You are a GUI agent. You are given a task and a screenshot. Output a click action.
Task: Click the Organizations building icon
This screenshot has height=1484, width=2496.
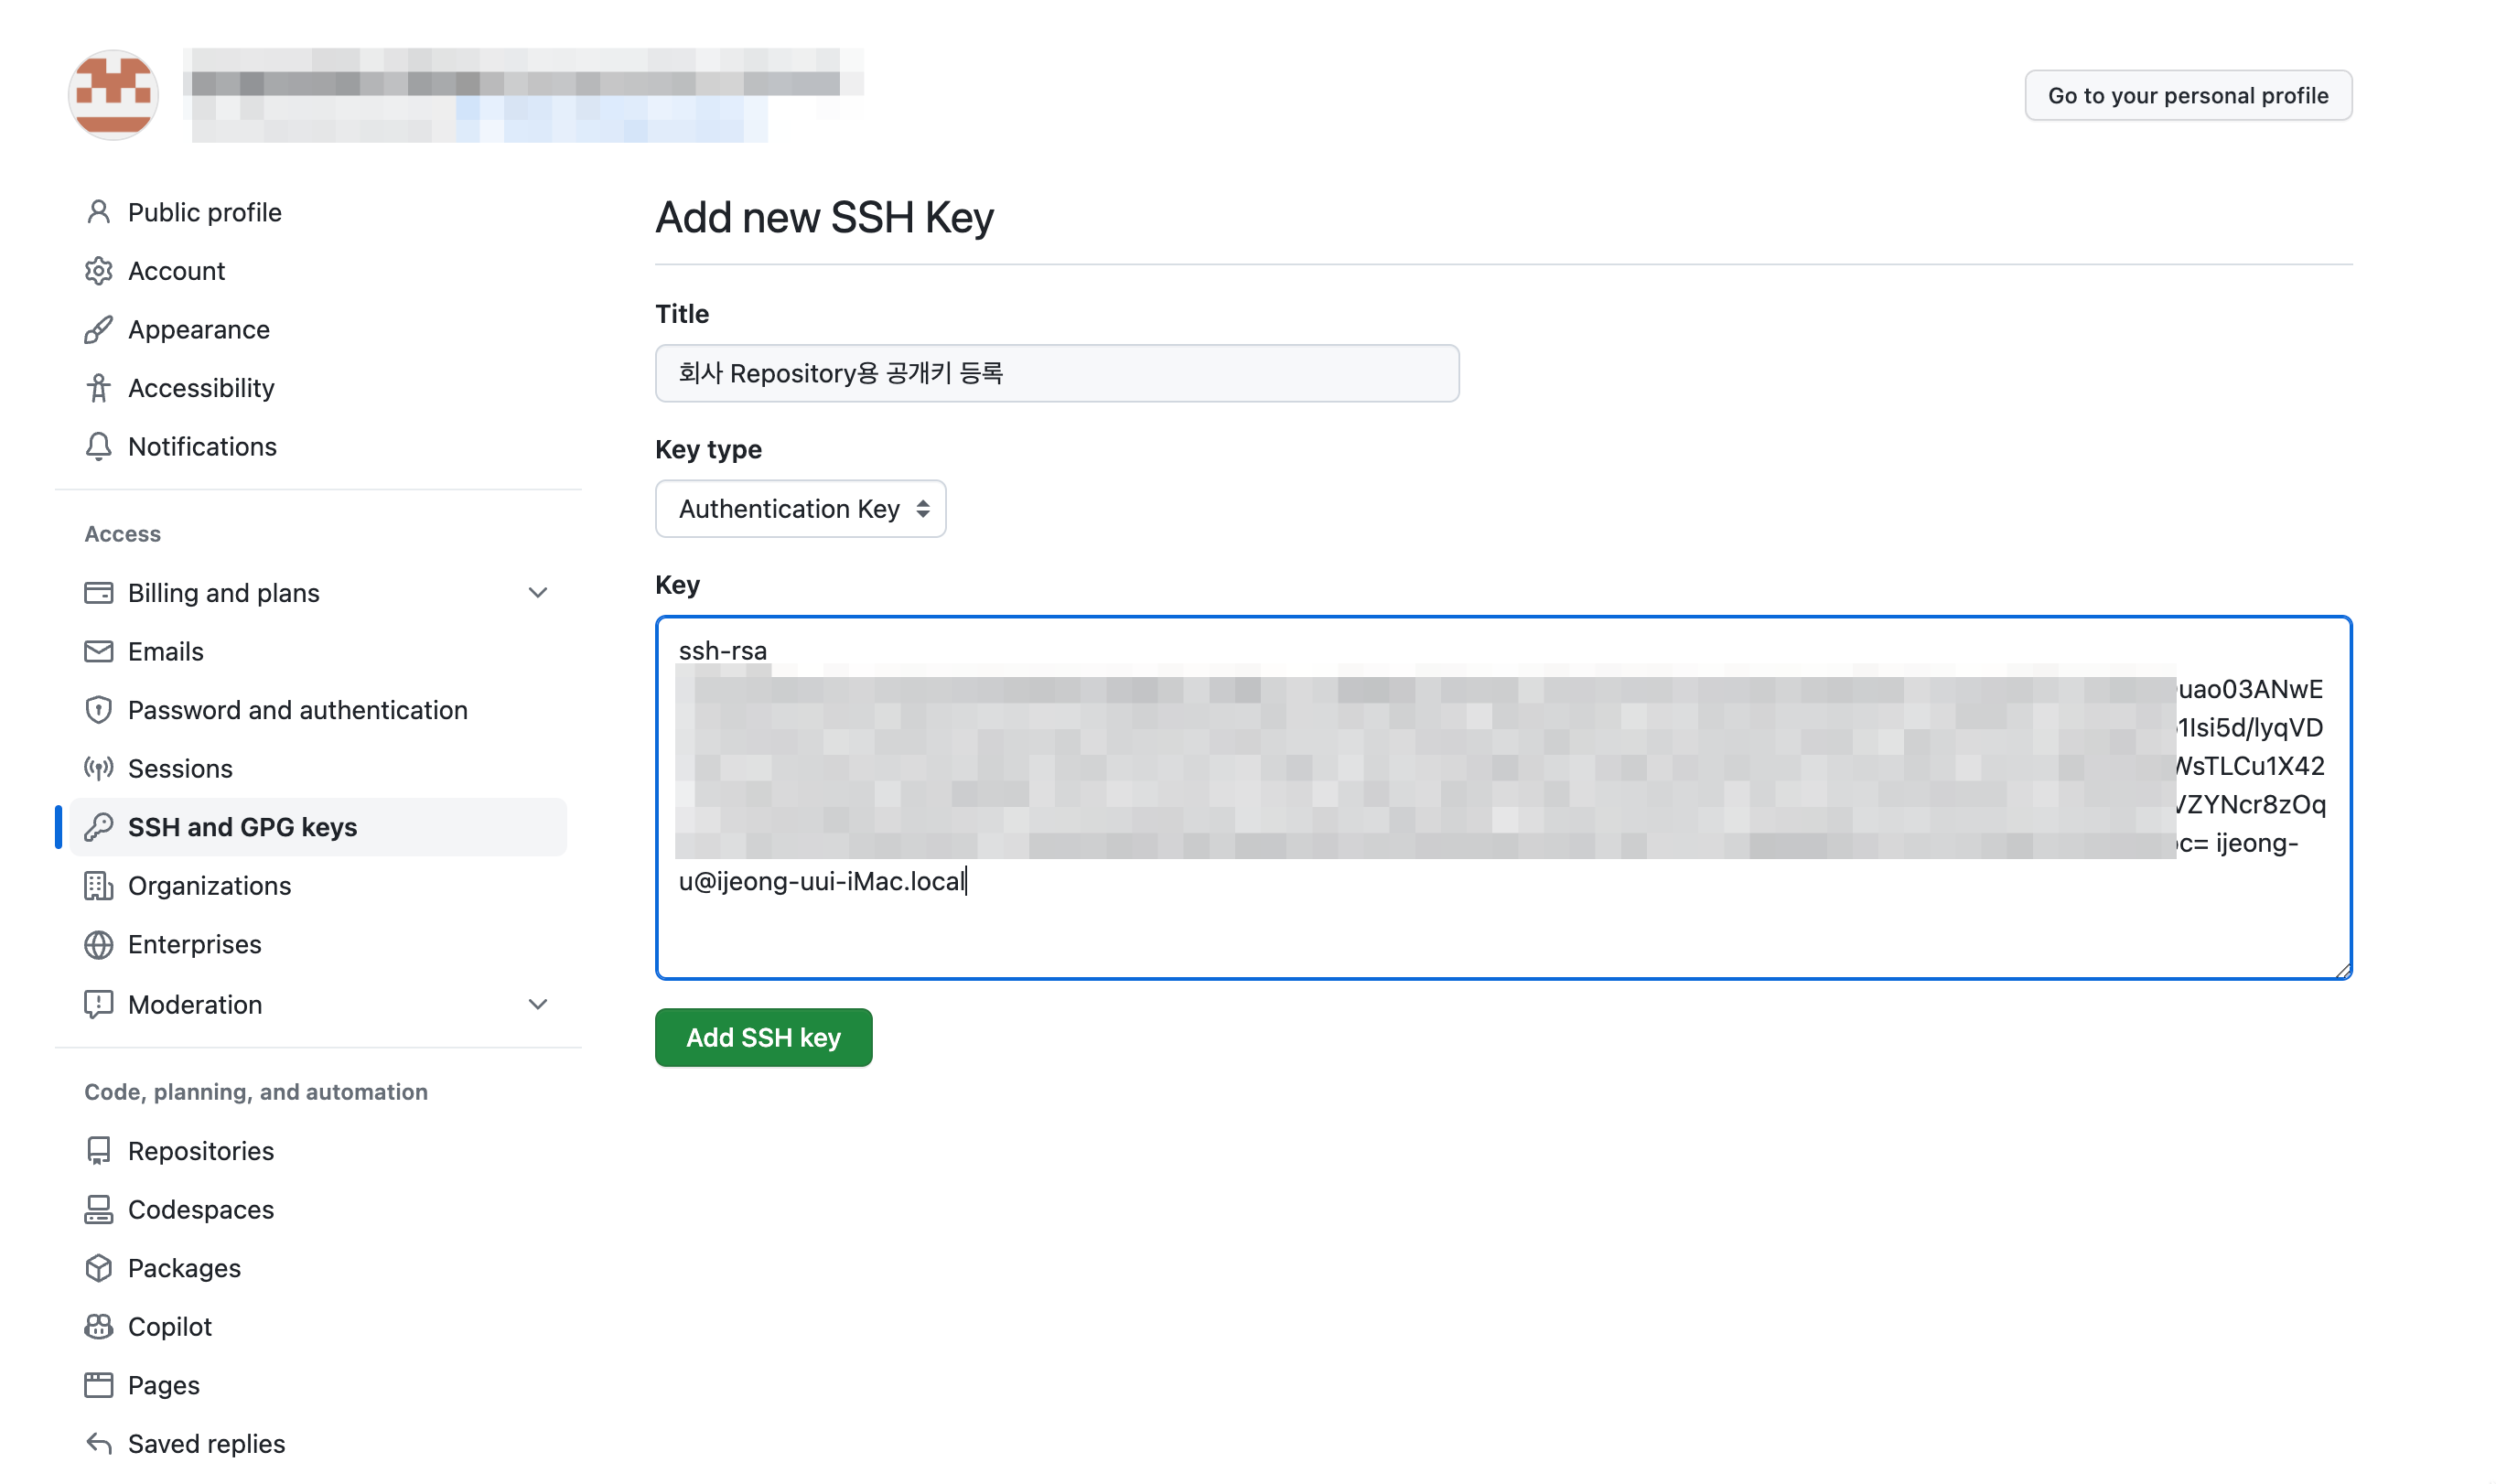[x=98, y=886]
